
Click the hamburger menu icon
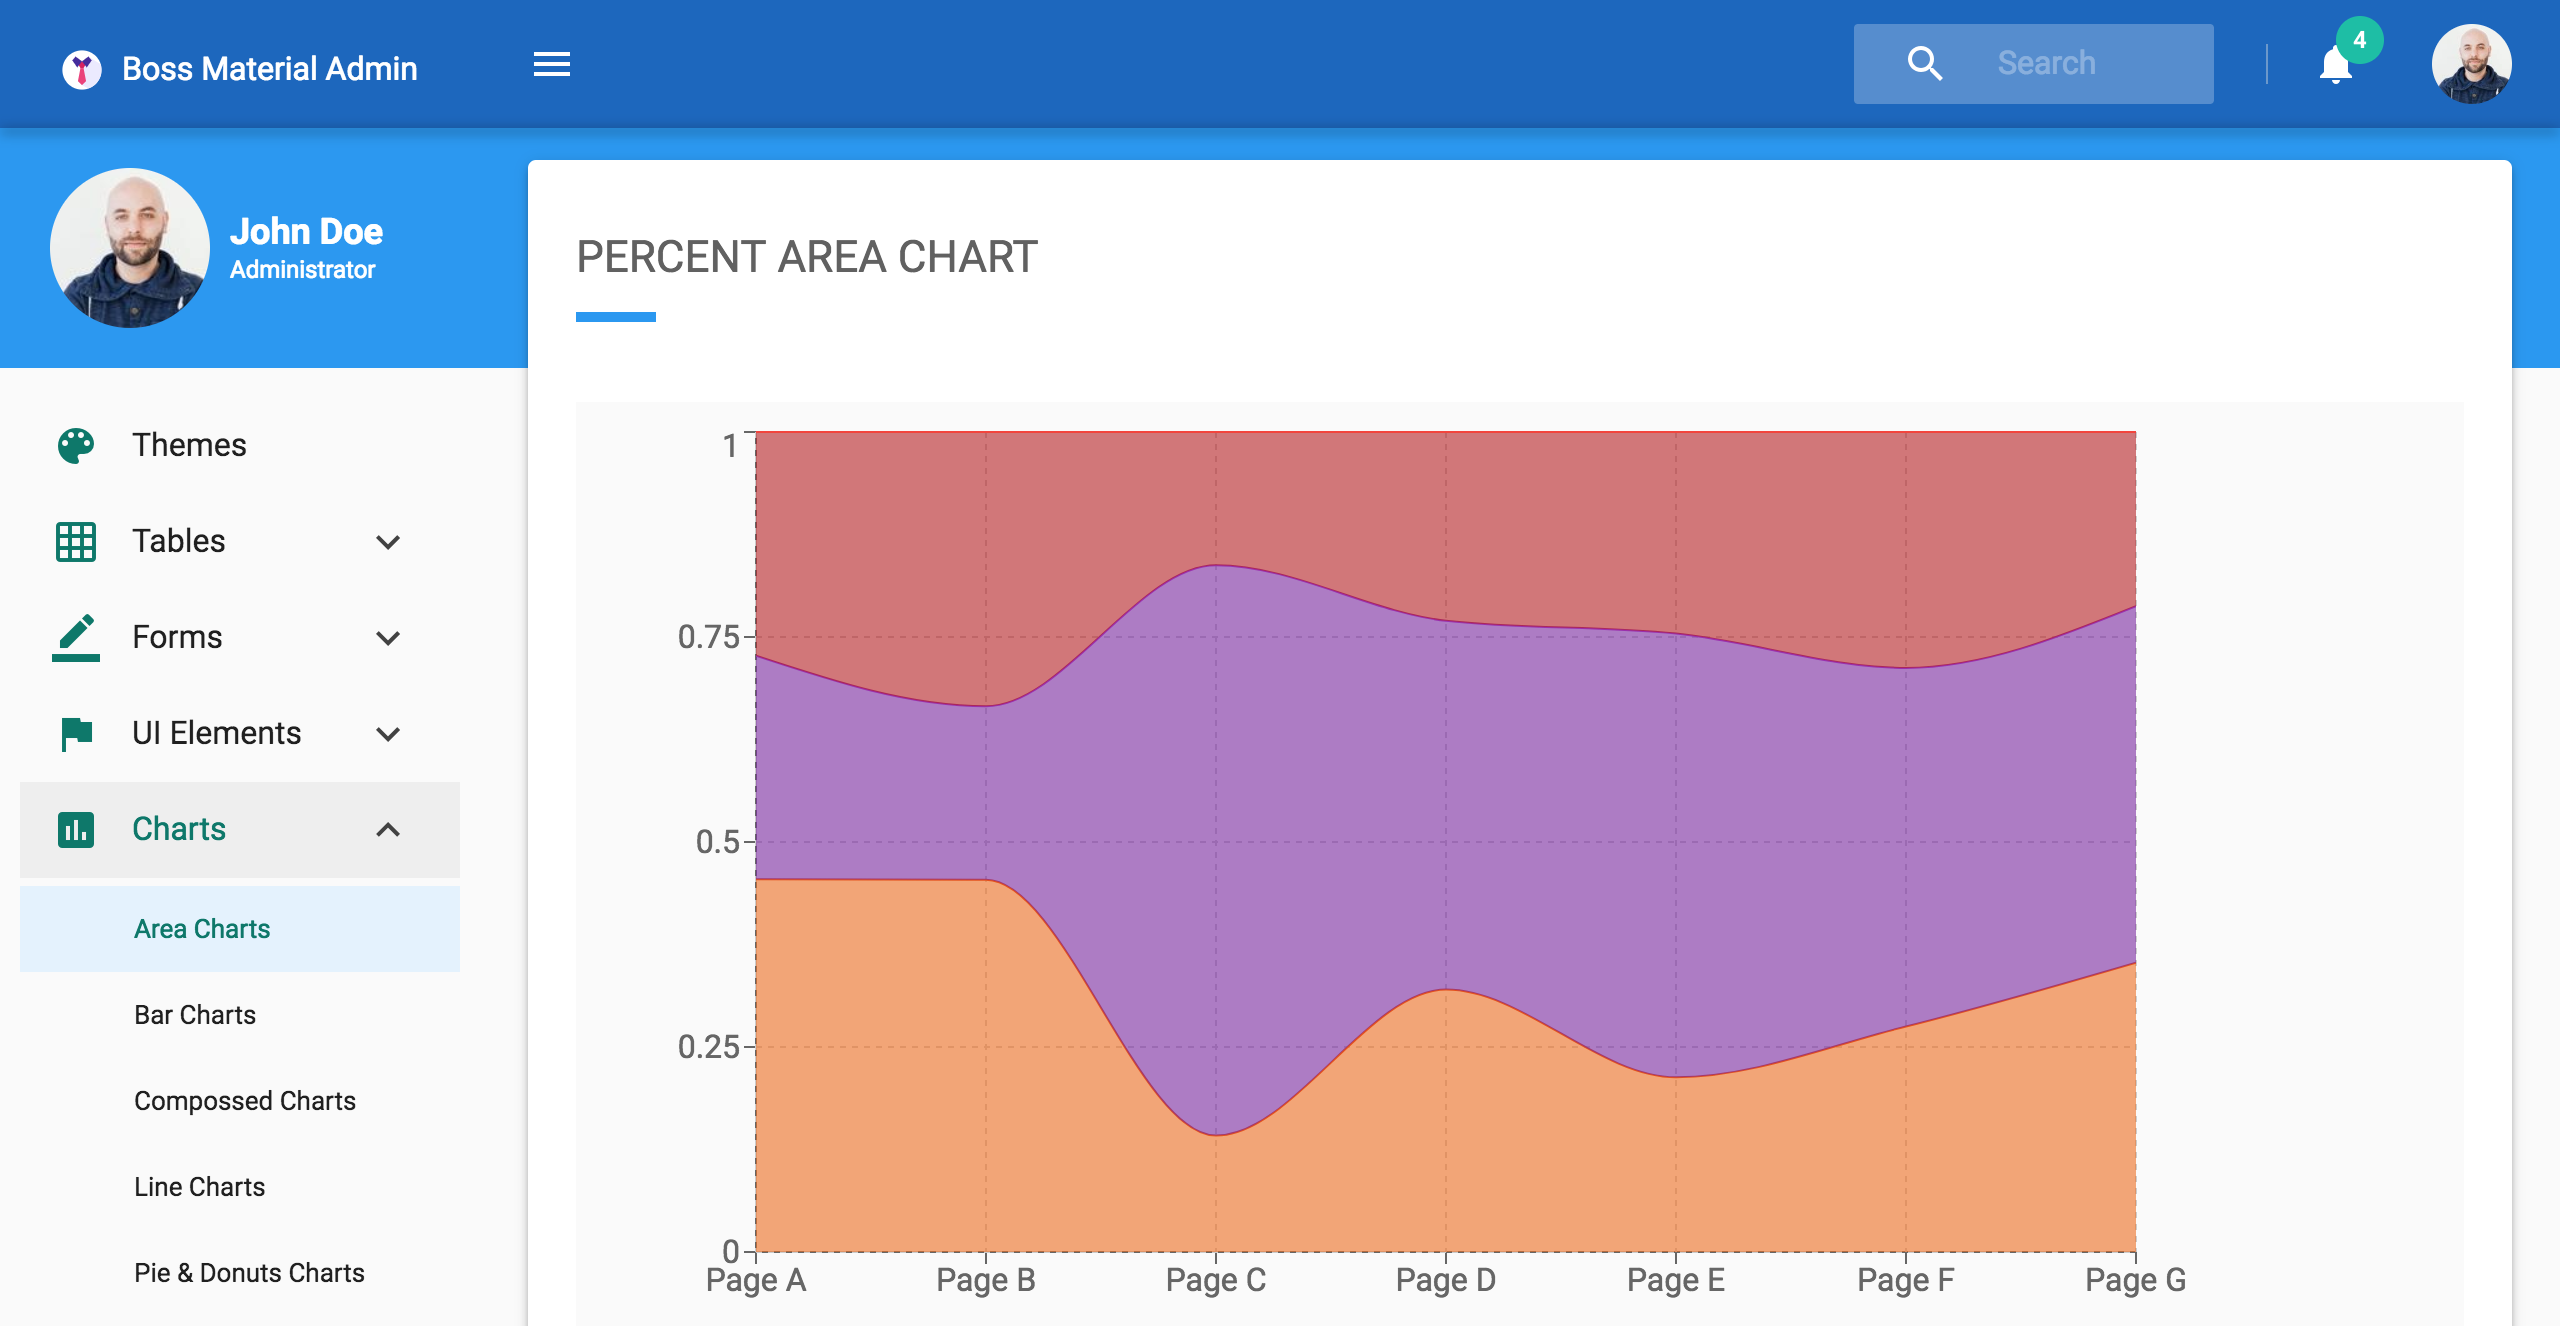551,65
